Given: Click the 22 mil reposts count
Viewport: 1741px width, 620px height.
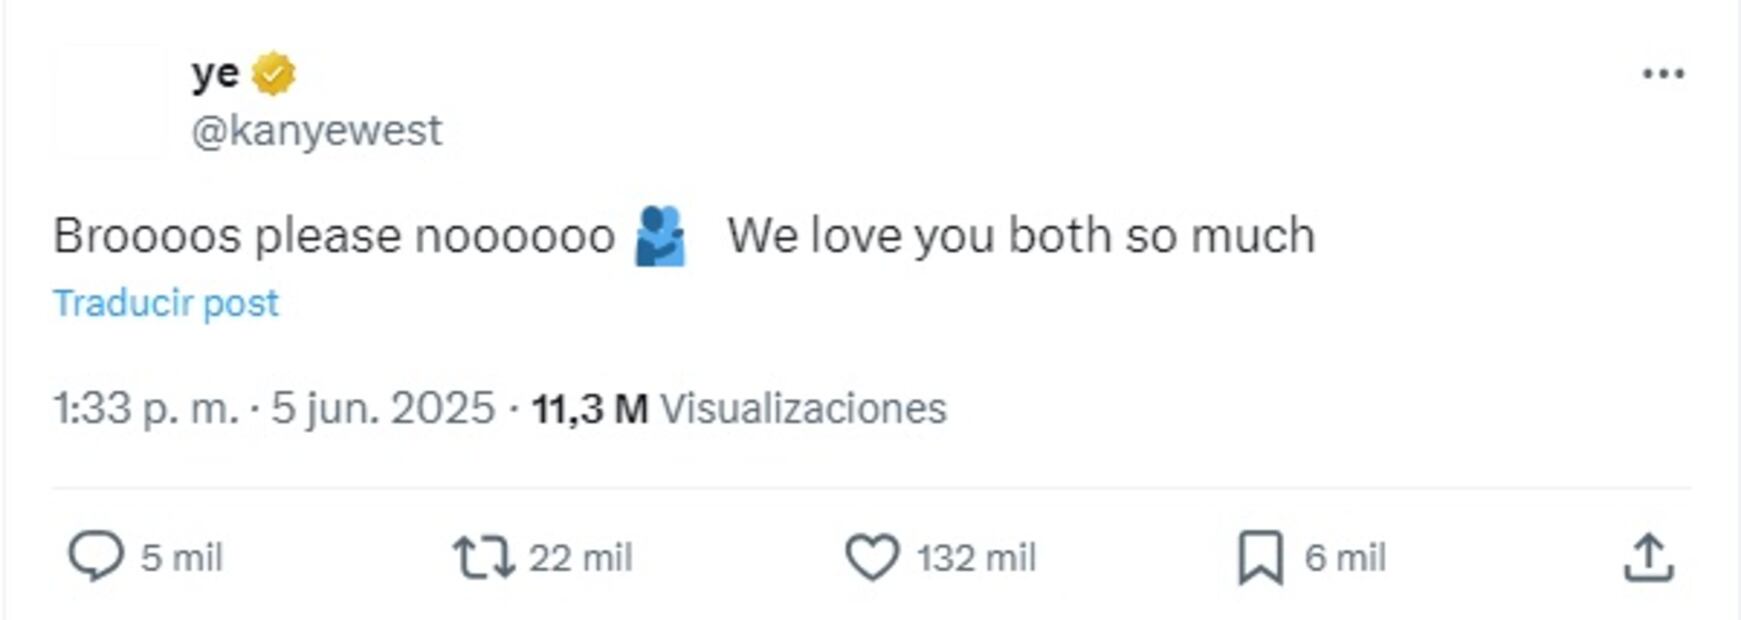Looking at the screenshot, I should [580, 558].
